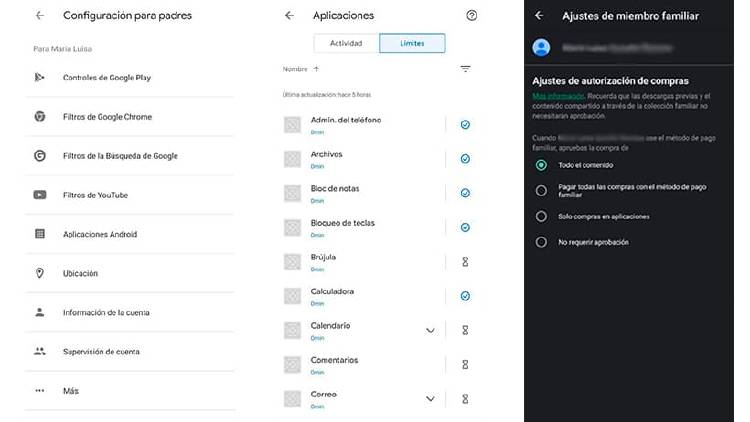Screen dimensions: 750x422
Task: Select 'Solo compras en aplicaciones' option
Action: 541,216
